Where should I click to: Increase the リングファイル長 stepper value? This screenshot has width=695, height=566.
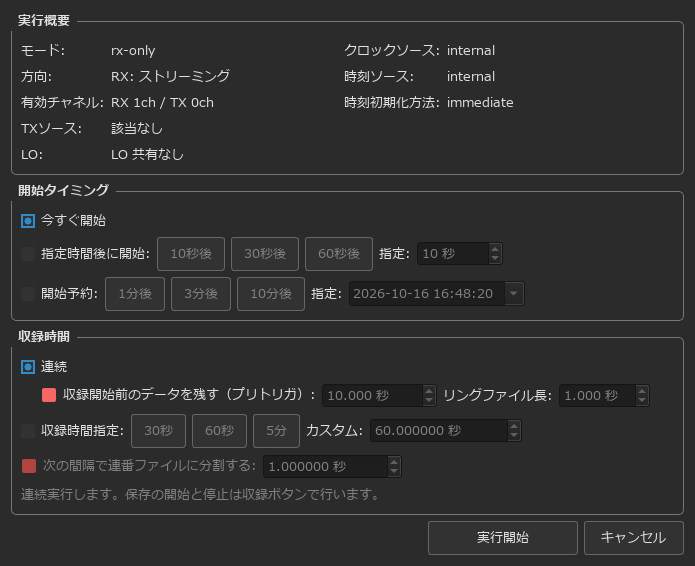[x=642, y=390]
